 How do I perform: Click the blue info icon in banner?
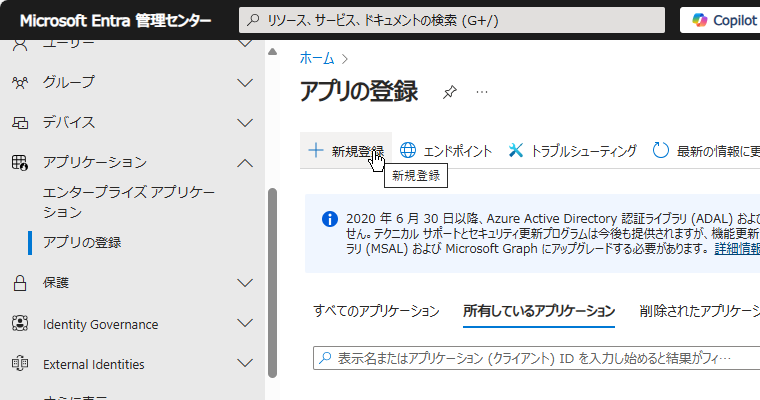pyautogui.click(x=330, y=219)
